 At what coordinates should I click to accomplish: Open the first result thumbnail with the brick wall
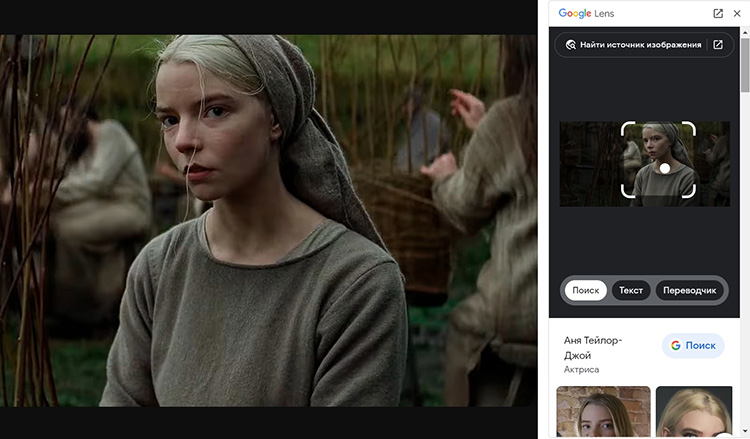[603, 412]
